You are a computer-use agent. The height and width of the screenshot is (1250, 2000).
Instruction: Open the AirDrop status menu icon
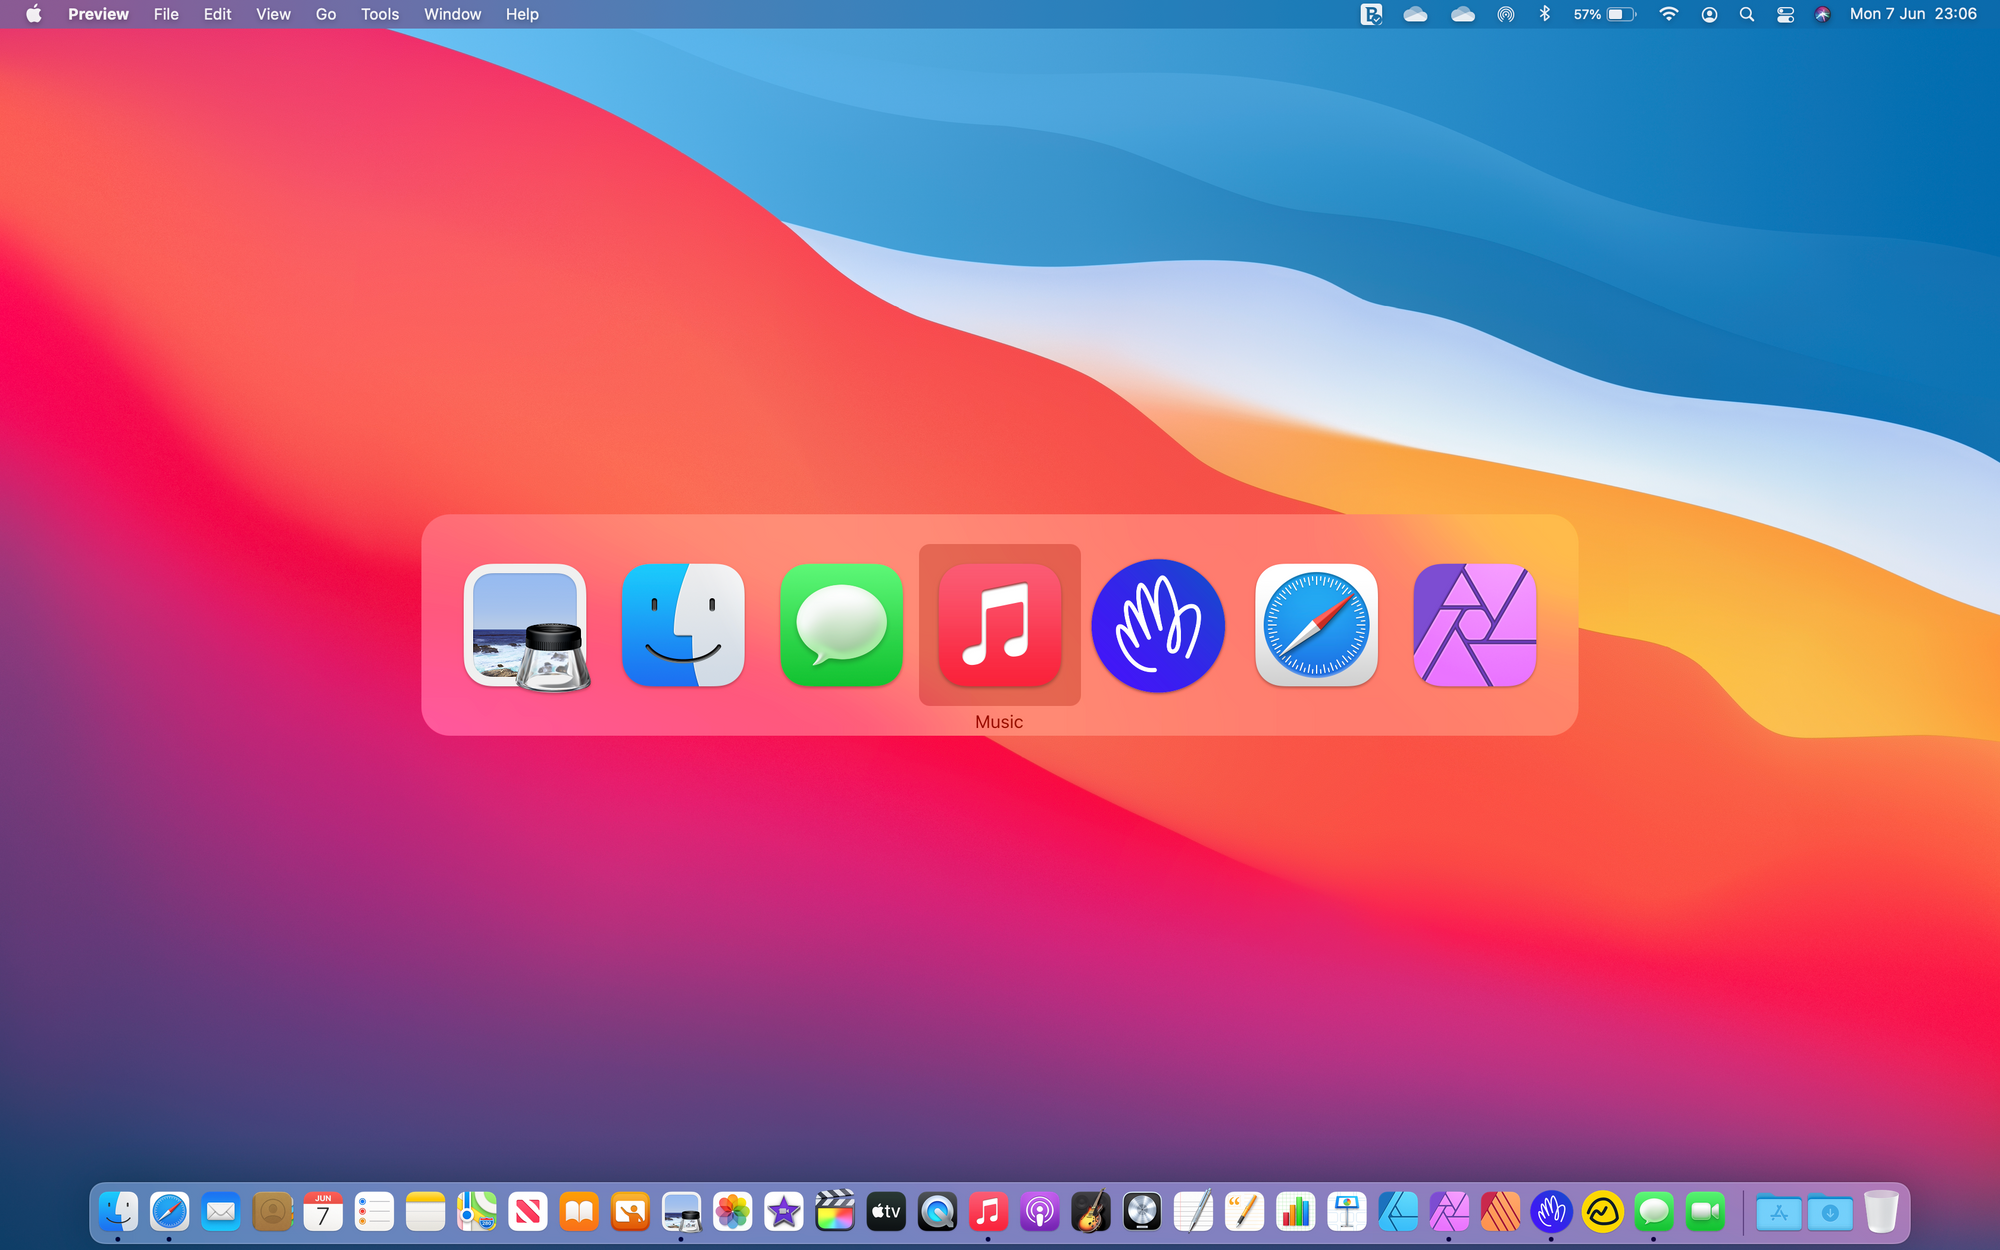pos(1505,14)
